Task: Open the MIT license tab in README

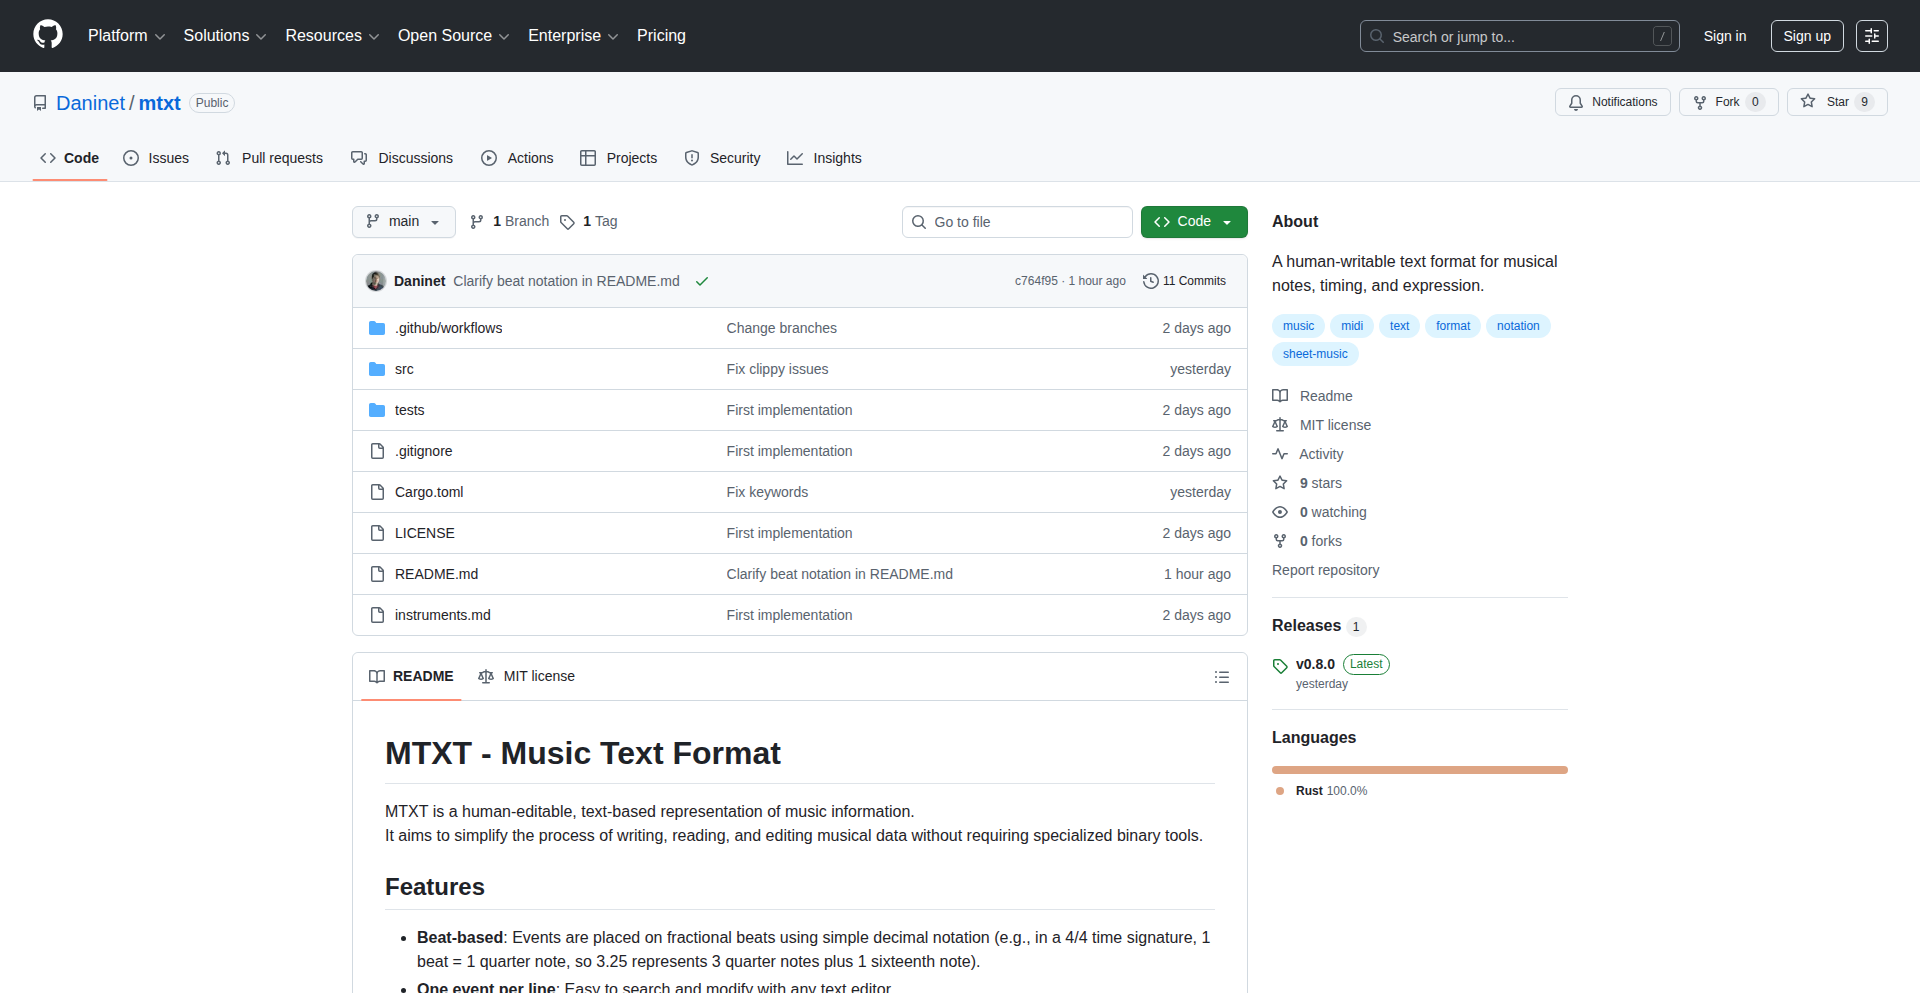Action: pos(527,677)
